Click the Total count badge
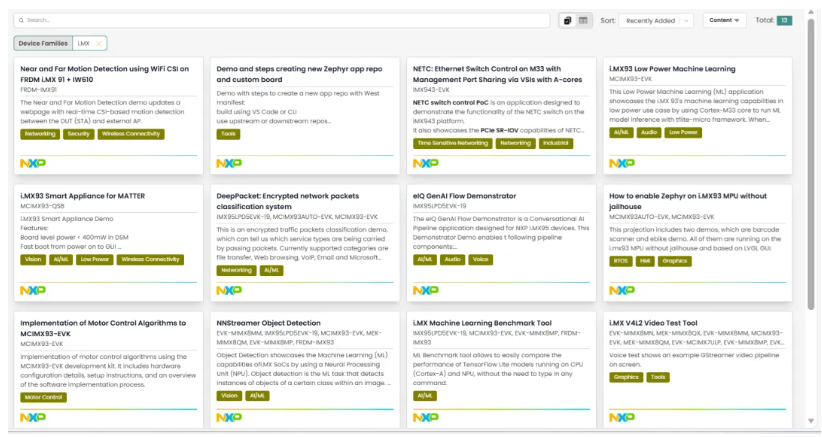 point(784,20)
